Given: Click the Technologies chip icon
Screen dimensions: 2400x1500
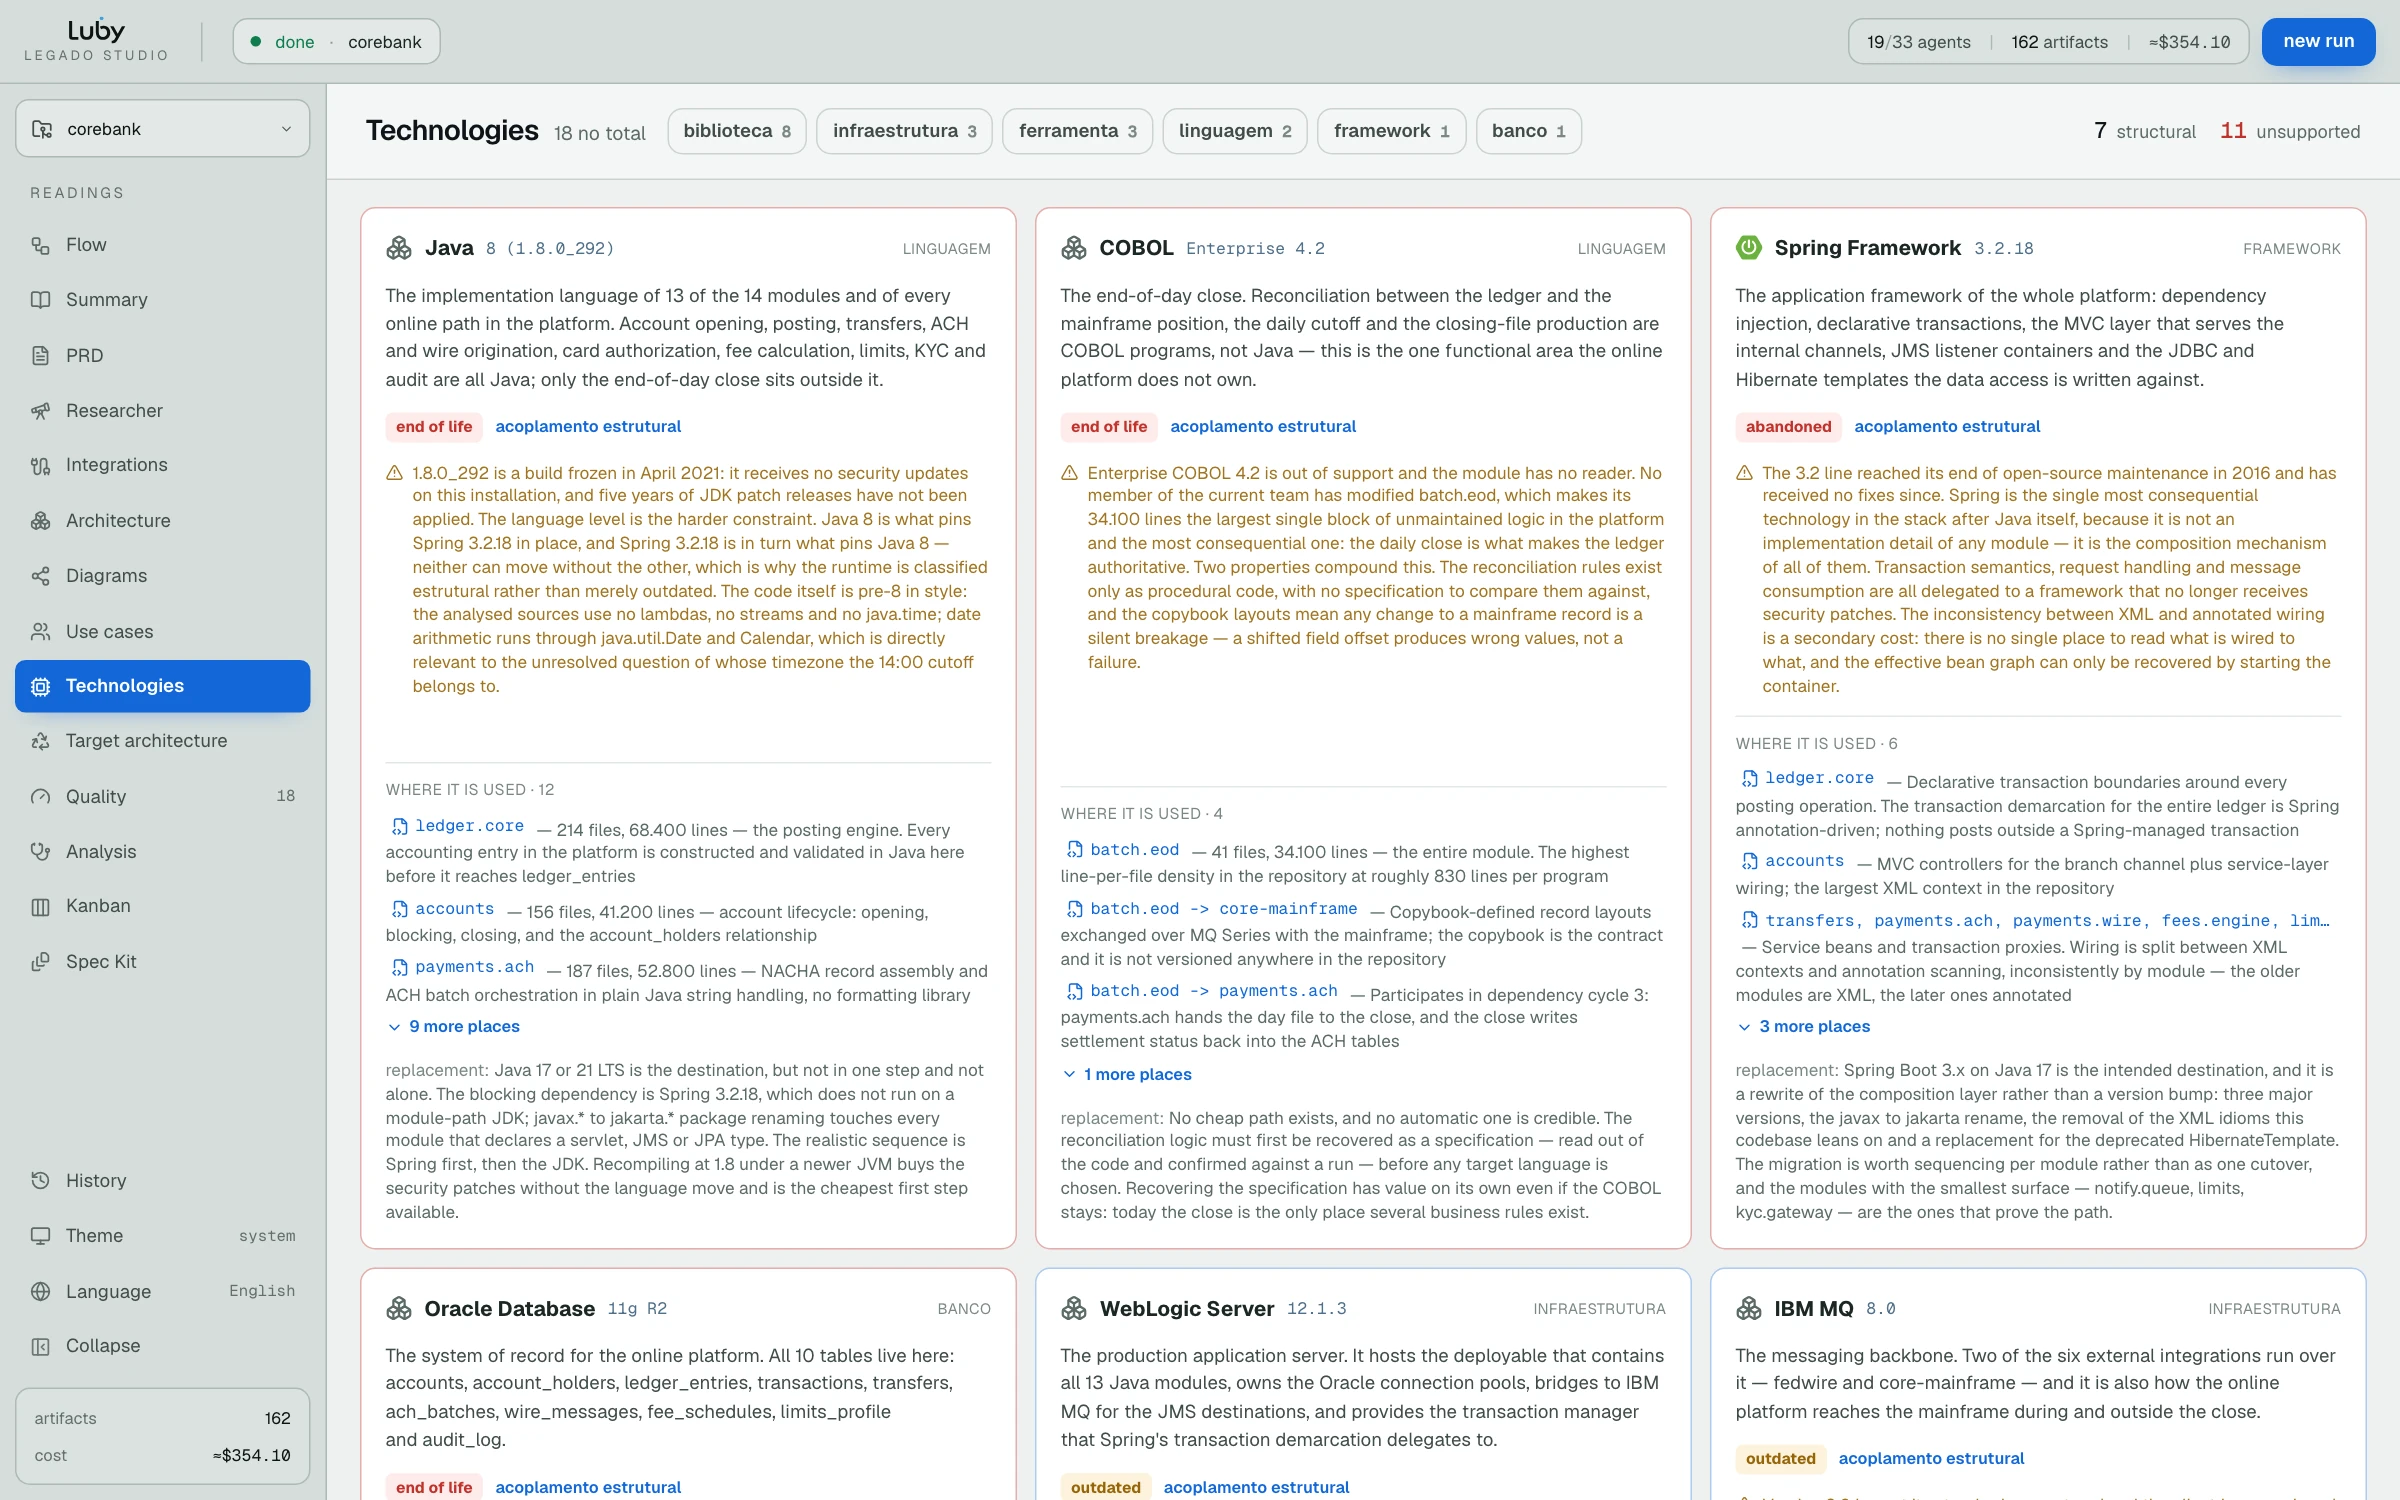Looking at the screenshot, I should coord(40,686).
